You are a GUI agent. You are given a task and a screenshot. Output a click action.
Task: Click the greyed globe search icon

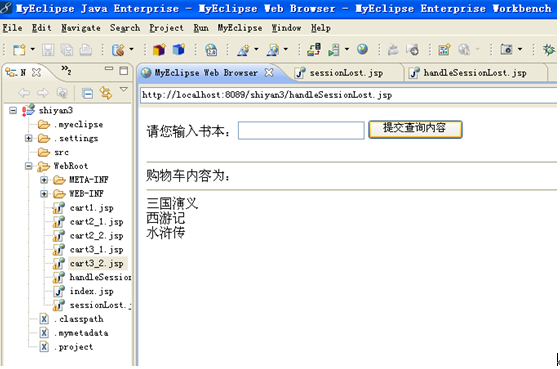pos(464,50)
